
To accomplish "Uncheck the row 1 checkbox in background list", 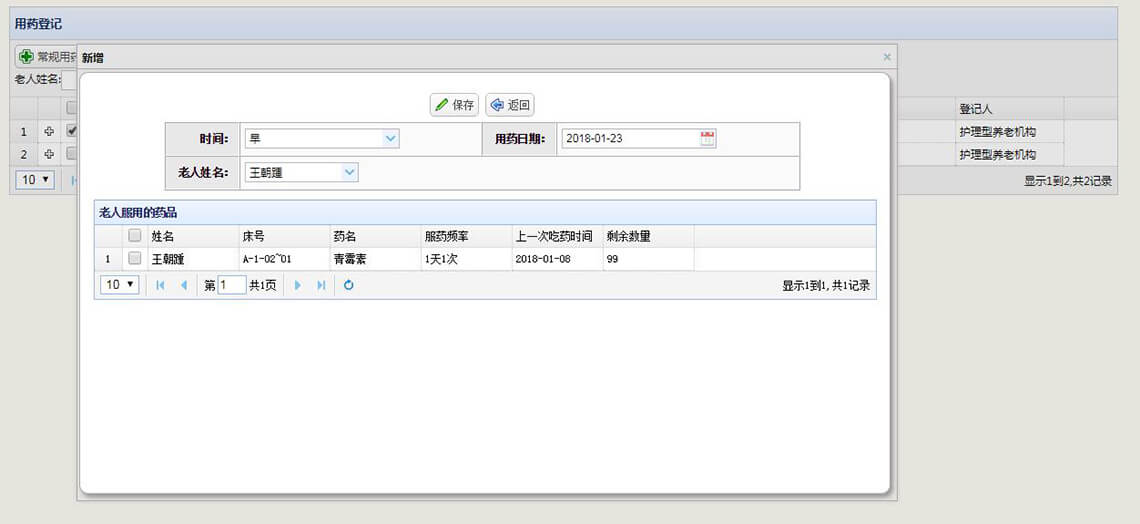I will pos(71,131).
